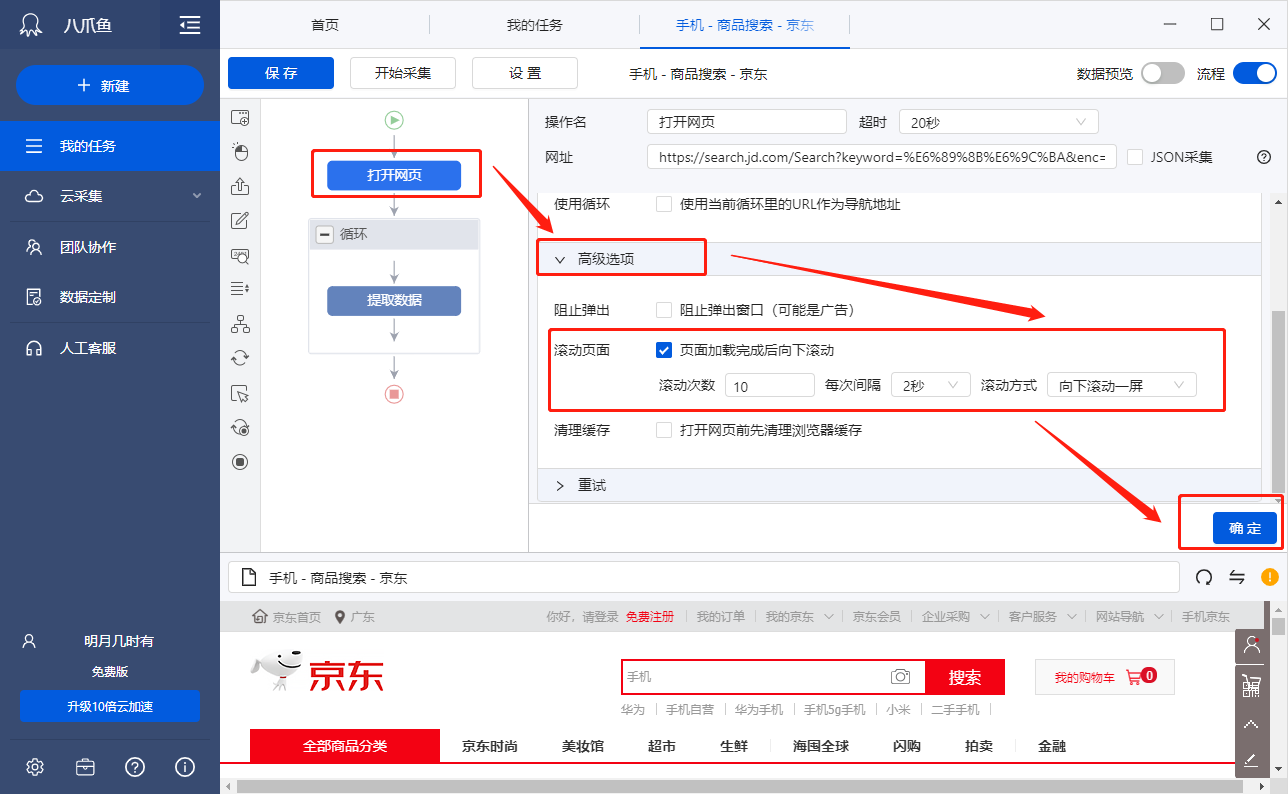Image resolution: width=1288 pixels, height=794 pixels.
Task: Switch to the 首页 tab
Action: 325,25
